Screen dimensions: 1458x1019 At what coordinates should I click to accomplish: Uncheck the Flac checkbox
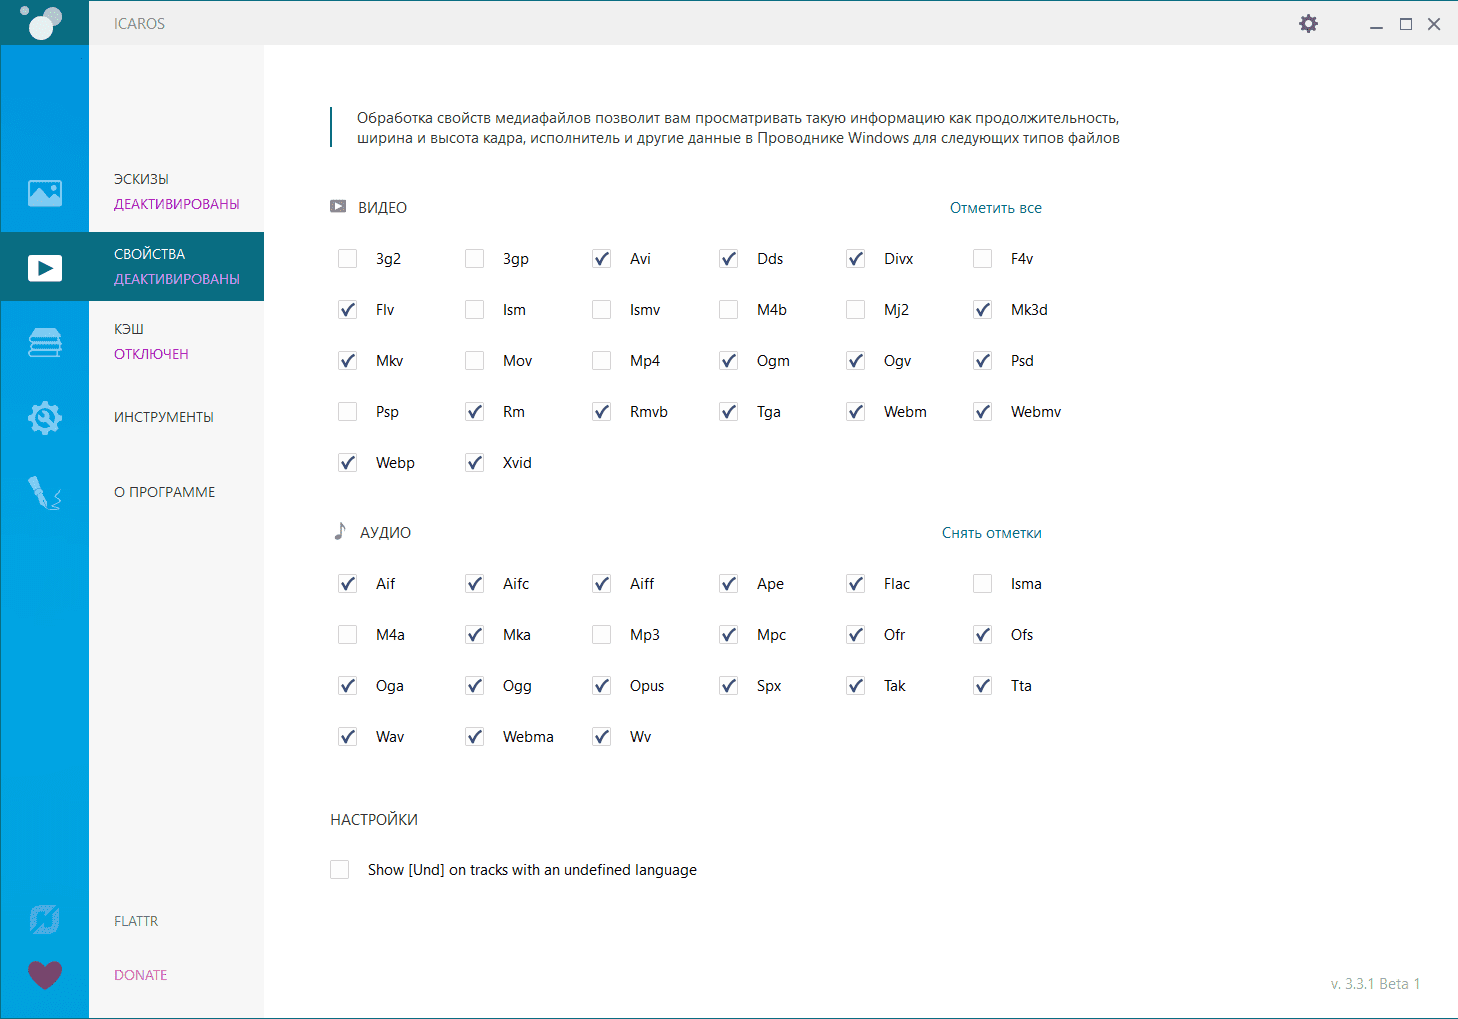tap(856, 584)
